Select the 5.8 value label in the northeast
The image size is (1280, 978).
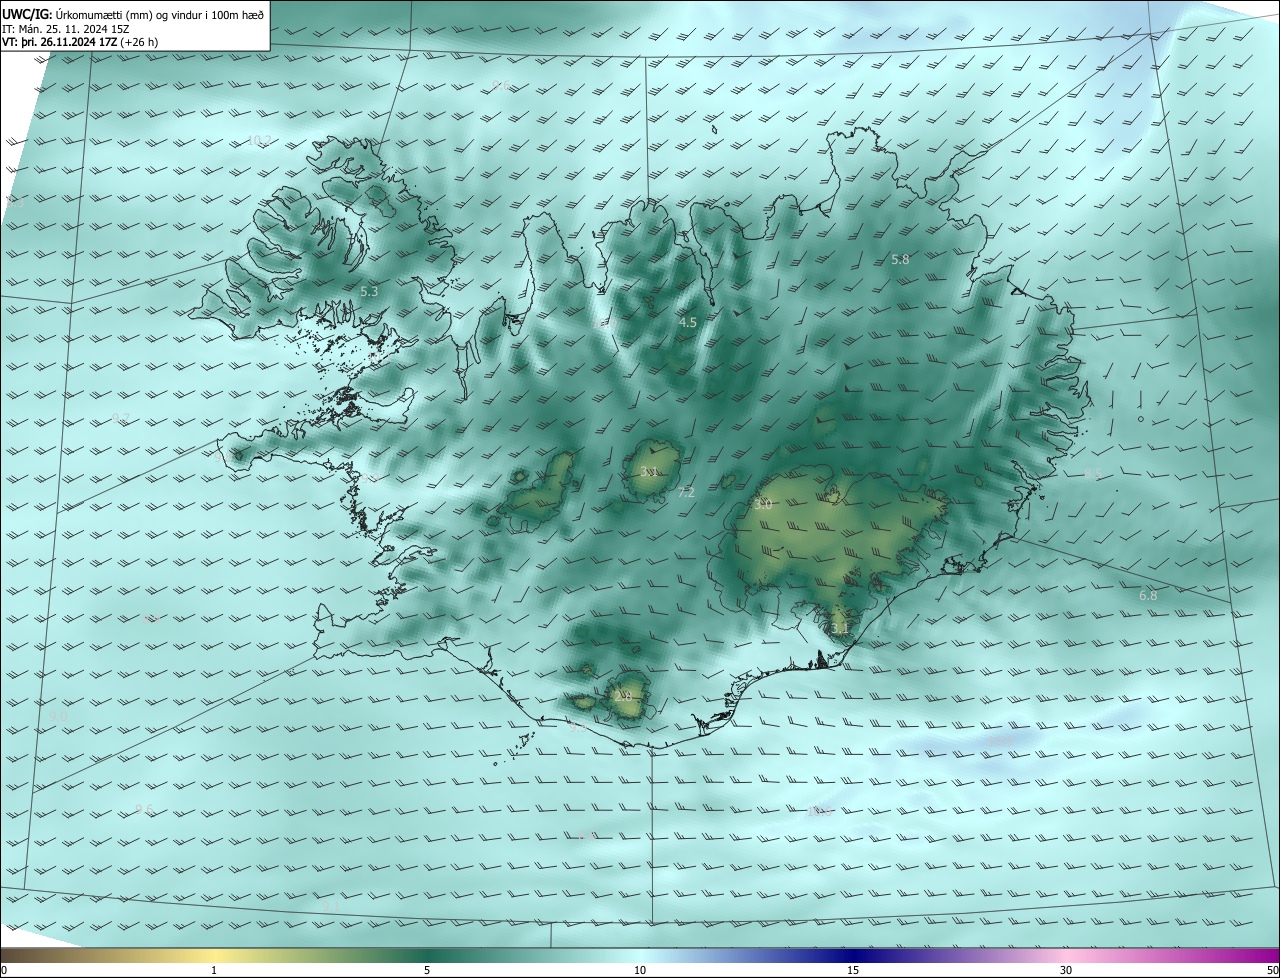900,259
